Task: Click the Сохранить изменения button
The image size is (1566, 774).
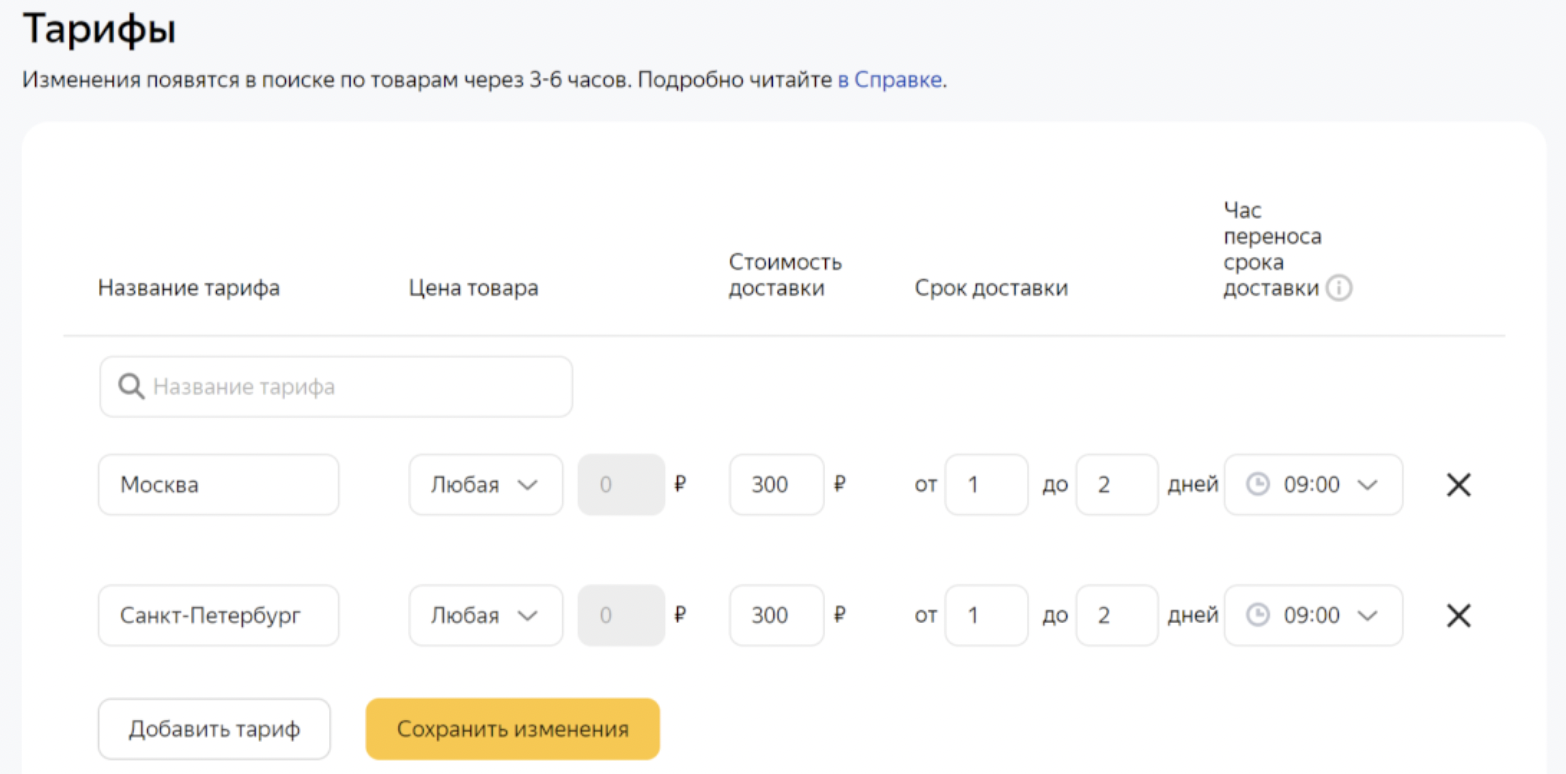Action: coord(512,729)
